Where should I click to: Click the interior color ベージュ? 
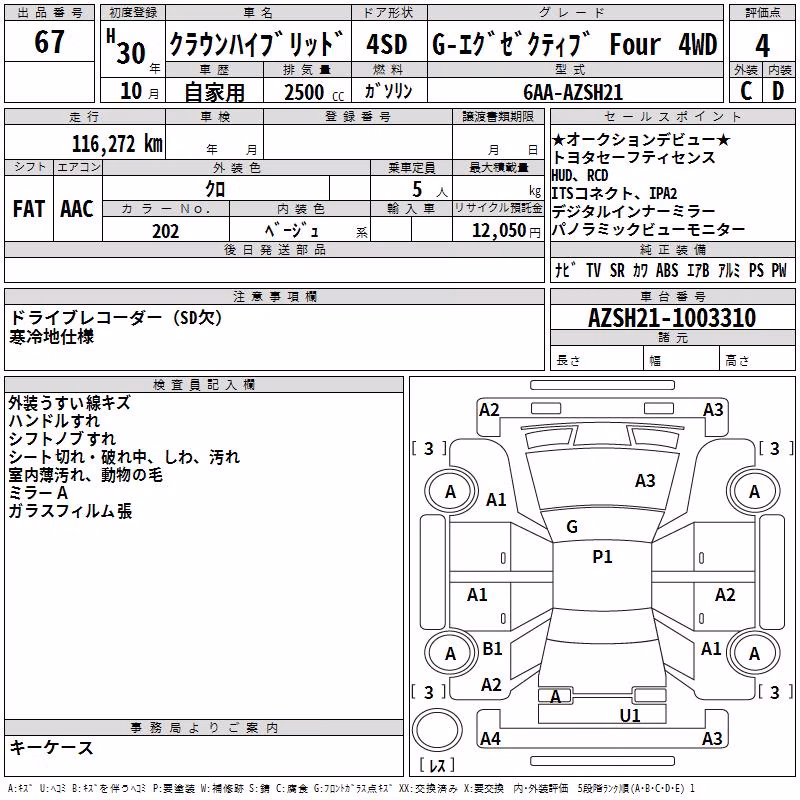(292, 231)
